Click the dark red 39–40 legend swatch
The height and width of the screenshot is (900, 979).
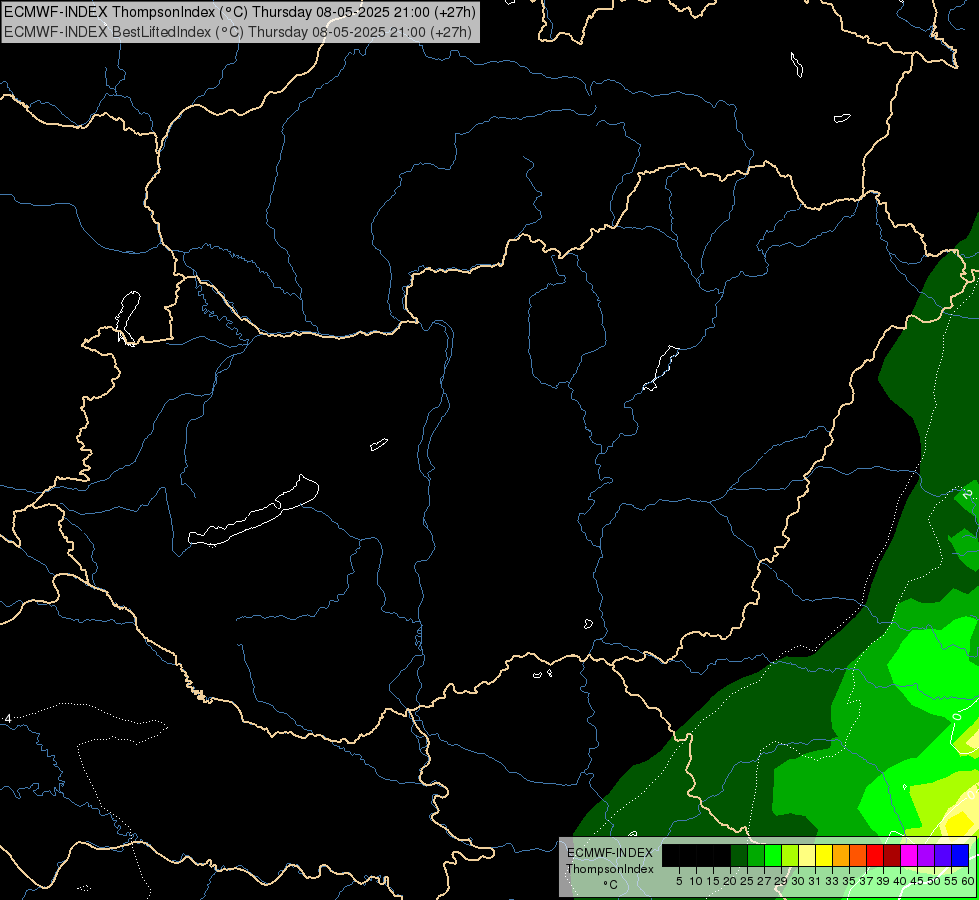pos(892,855)
